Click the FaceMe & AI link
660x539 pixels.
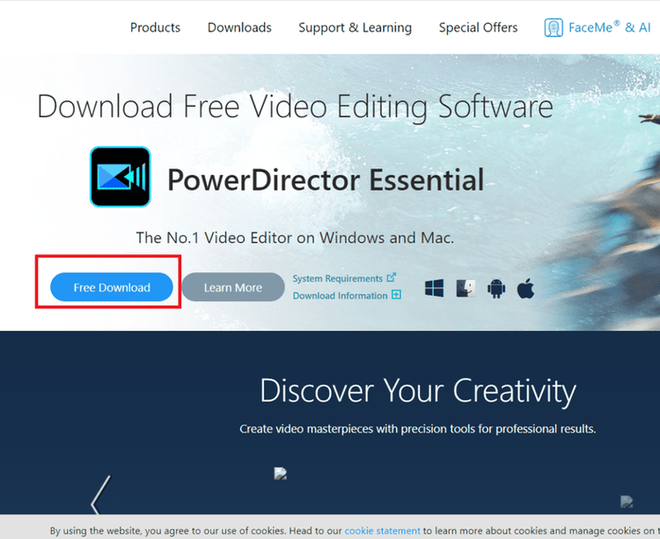coord(609,27)
